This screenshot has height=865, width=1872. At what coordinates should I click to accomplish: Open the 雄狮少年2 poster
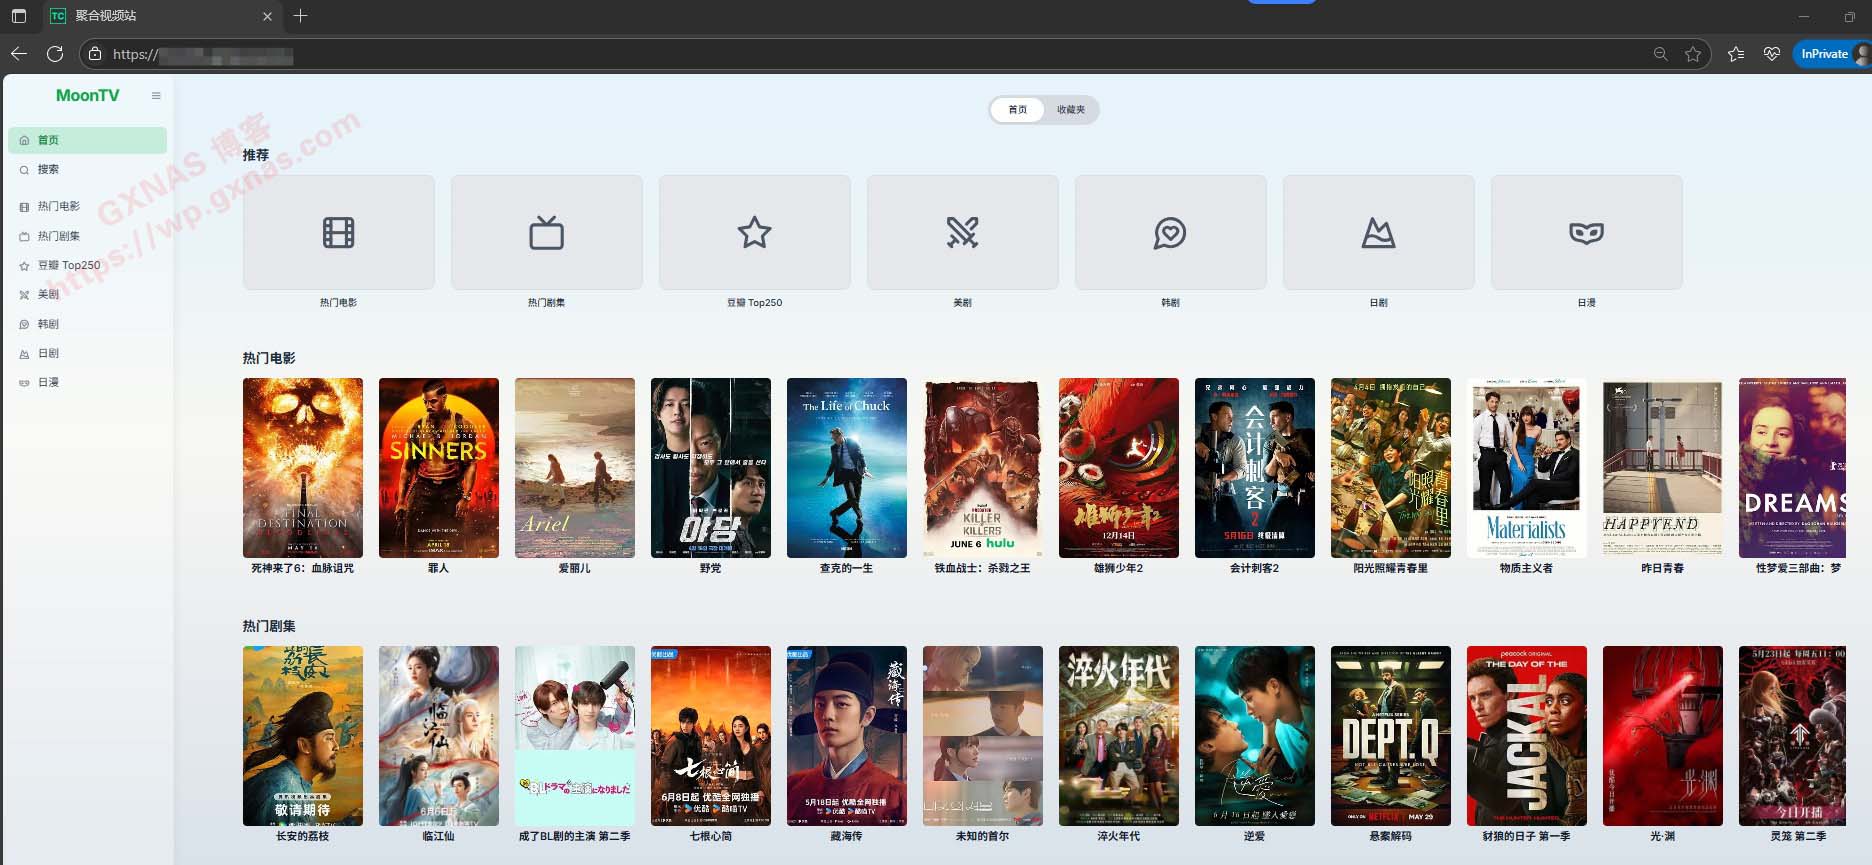click(x=1119, y=468)
